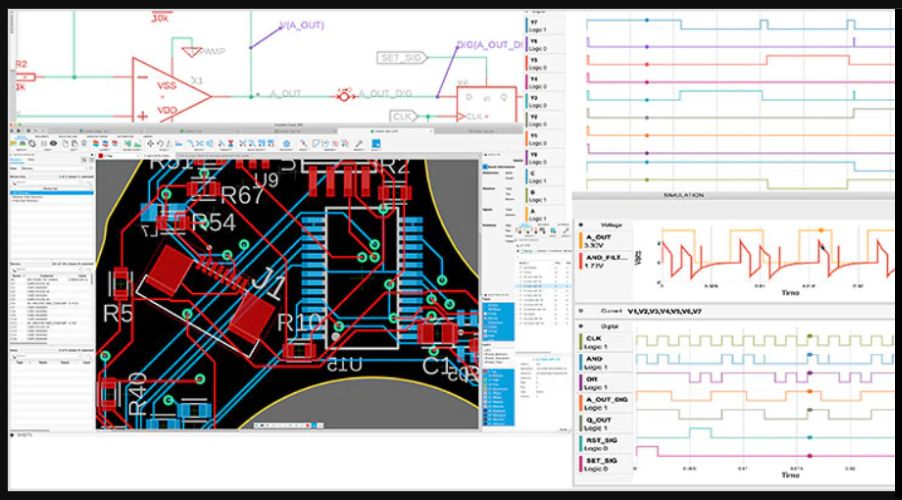The height and width of the screenshot is (500, 902).
Task: Click the green cursor marker on CLK waveform
Action: point(809,335)
